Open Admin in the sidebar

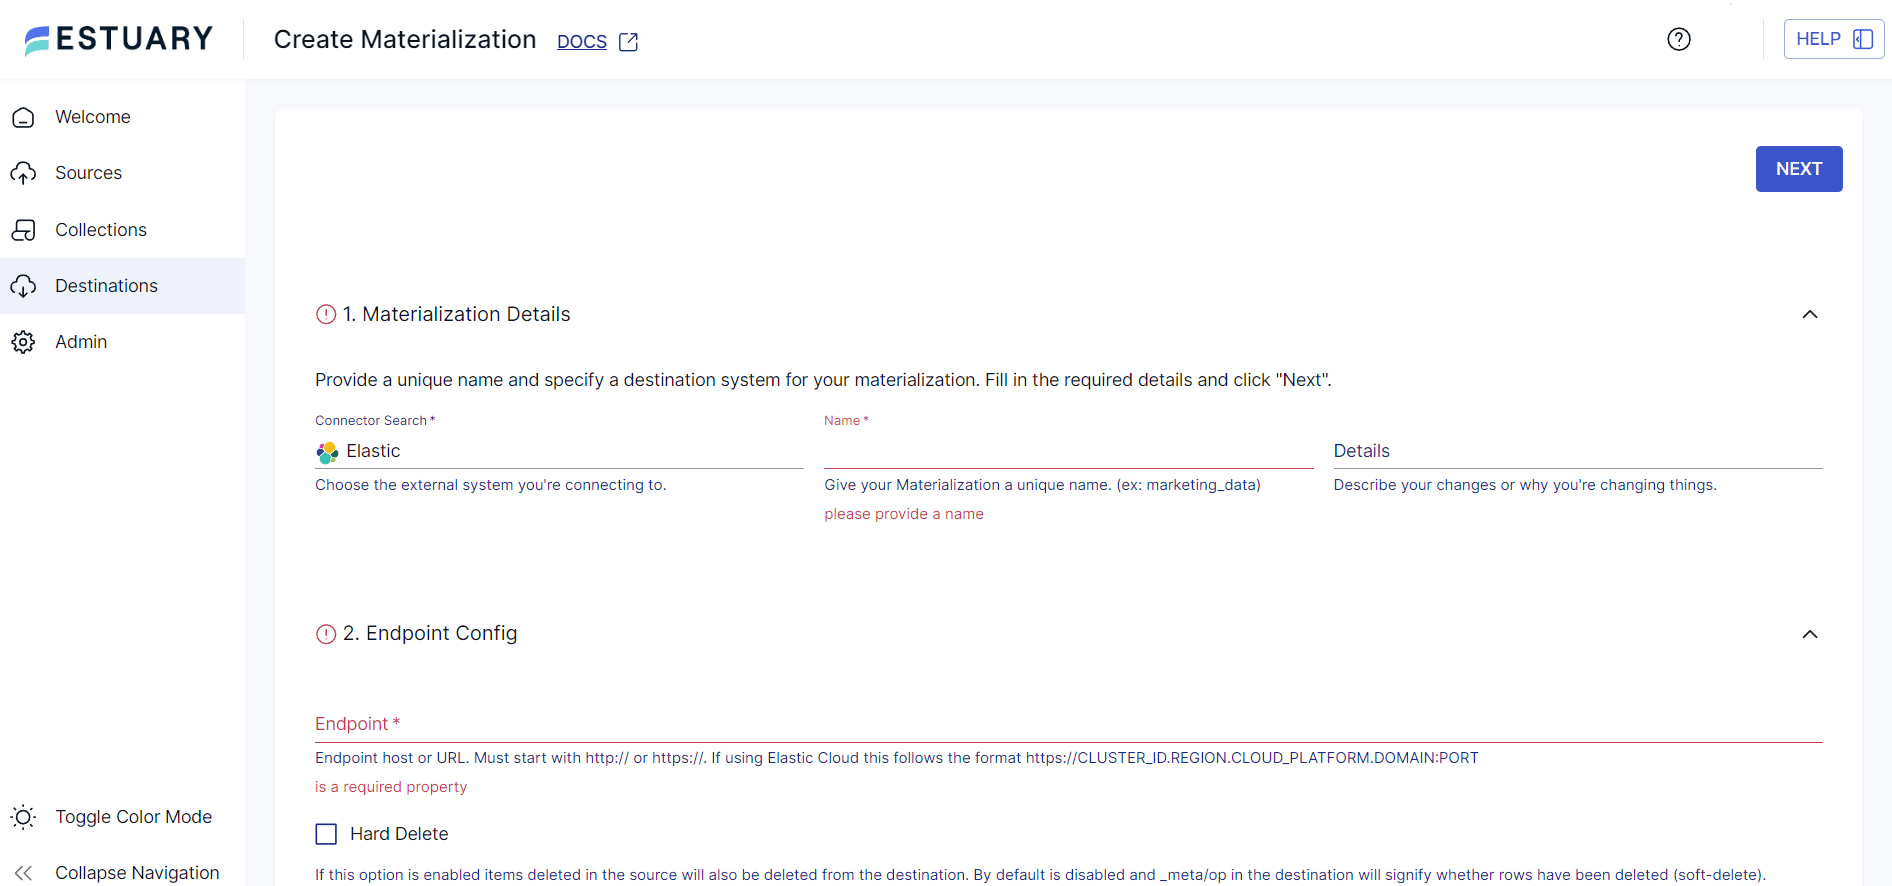pyautogui.click(x=81, y=342)
